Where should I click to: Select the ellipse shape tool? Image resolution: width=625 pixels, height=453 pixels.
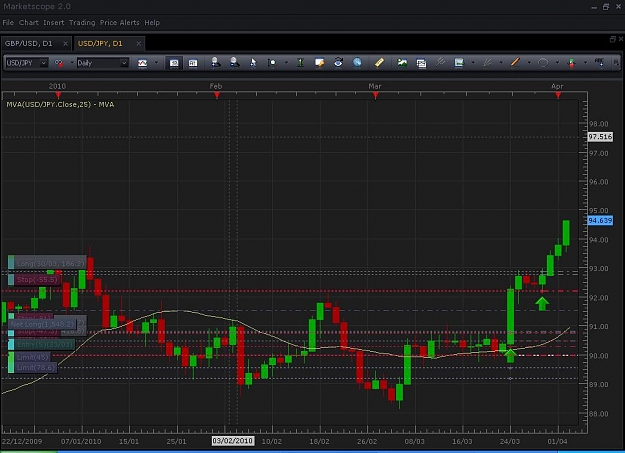(543, 63)
